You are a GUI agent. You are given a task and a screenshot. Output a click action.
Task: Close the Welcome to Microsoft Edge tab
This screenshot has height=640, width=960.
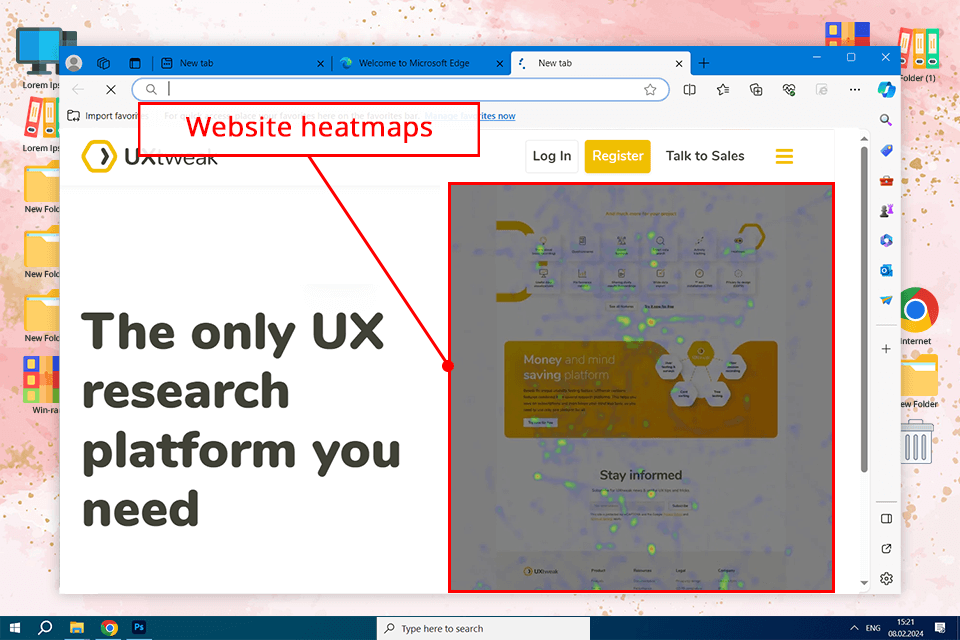coord(500,63)
